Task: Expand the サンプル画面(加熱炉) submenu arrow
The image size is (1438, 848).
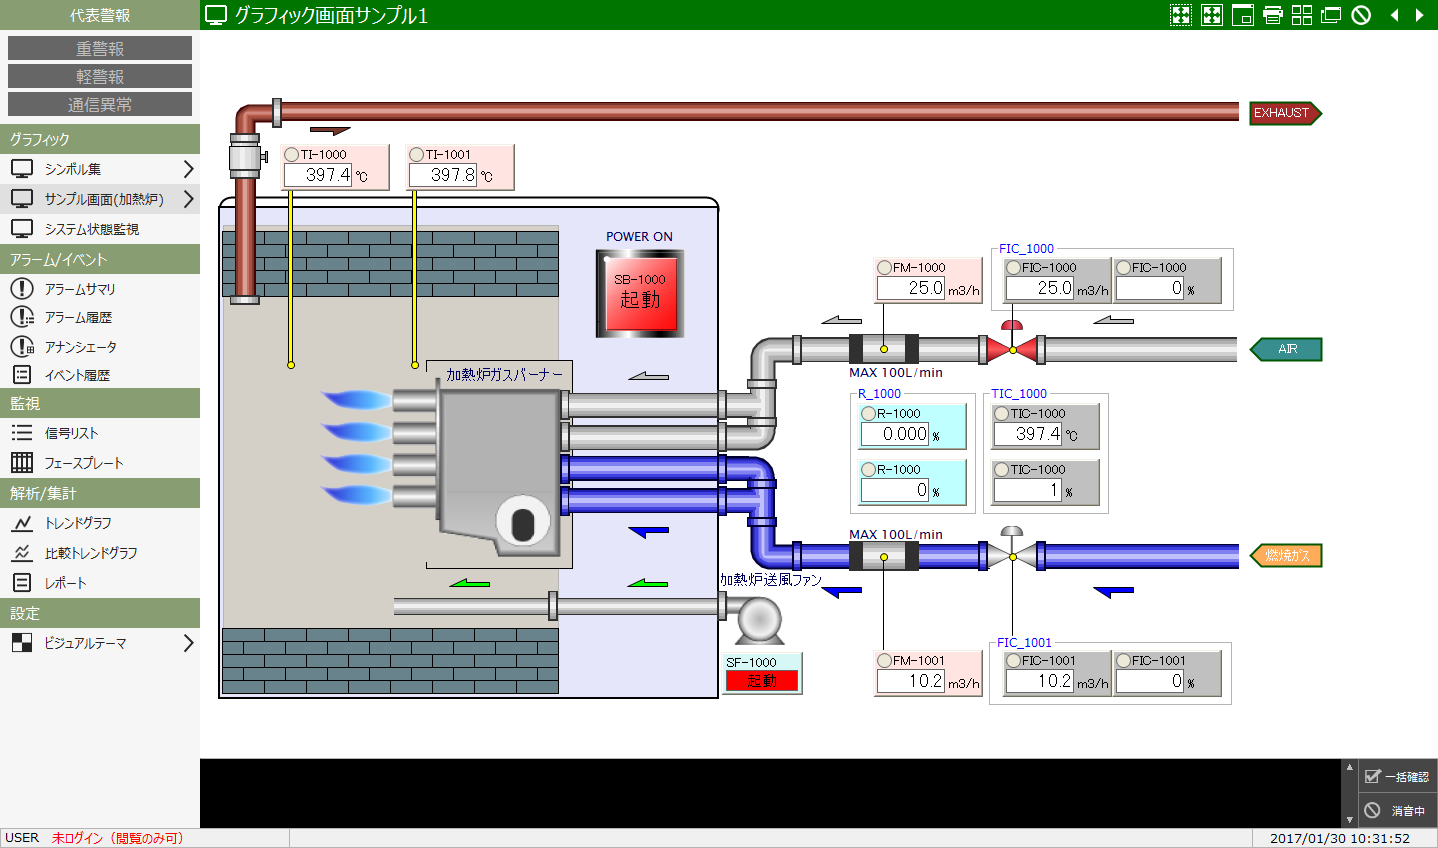Action: point(188,199)
